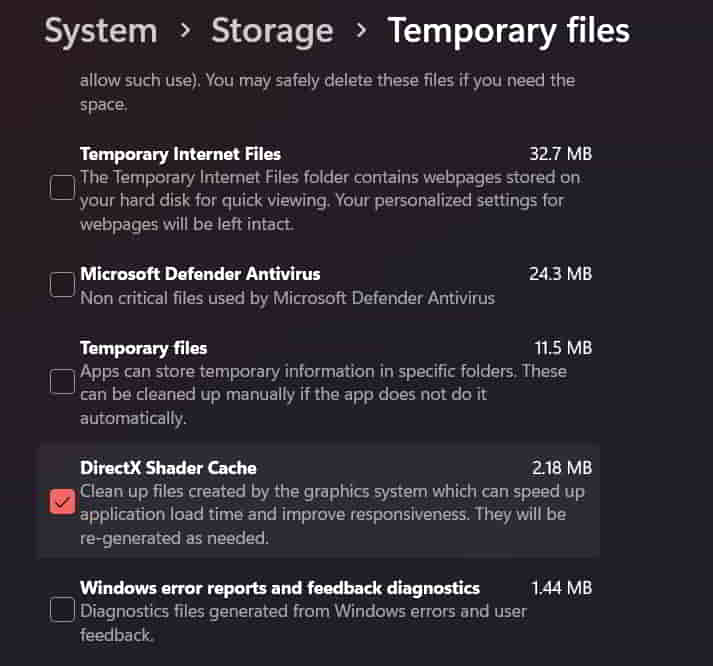Click the 24.3 MB size value

(560, 273)
